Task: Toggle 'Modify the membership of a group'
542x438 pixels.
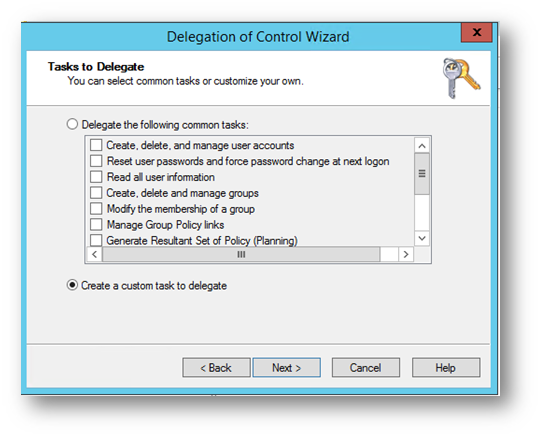Action: point(96,208)
